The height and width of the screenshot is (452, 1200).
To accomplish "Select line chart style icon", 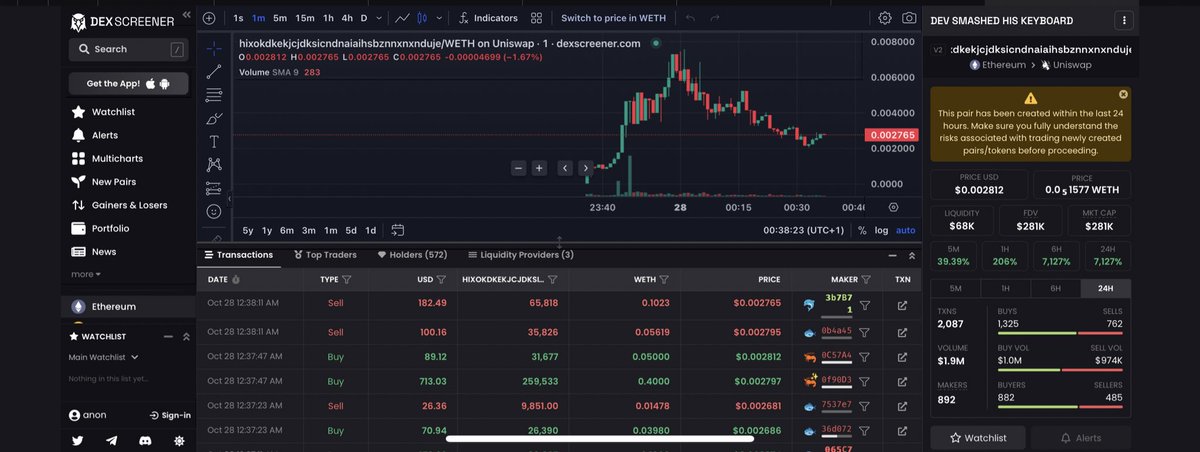I will coord(402,18).
